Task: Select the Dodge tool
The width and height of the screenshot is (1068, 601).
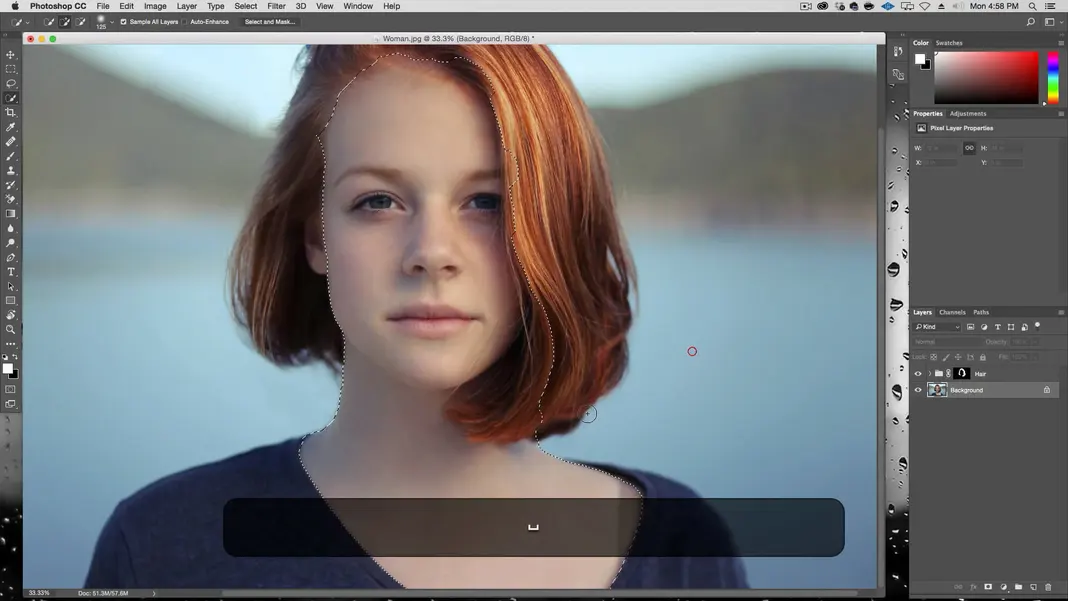Action: [x=10, y=243]
